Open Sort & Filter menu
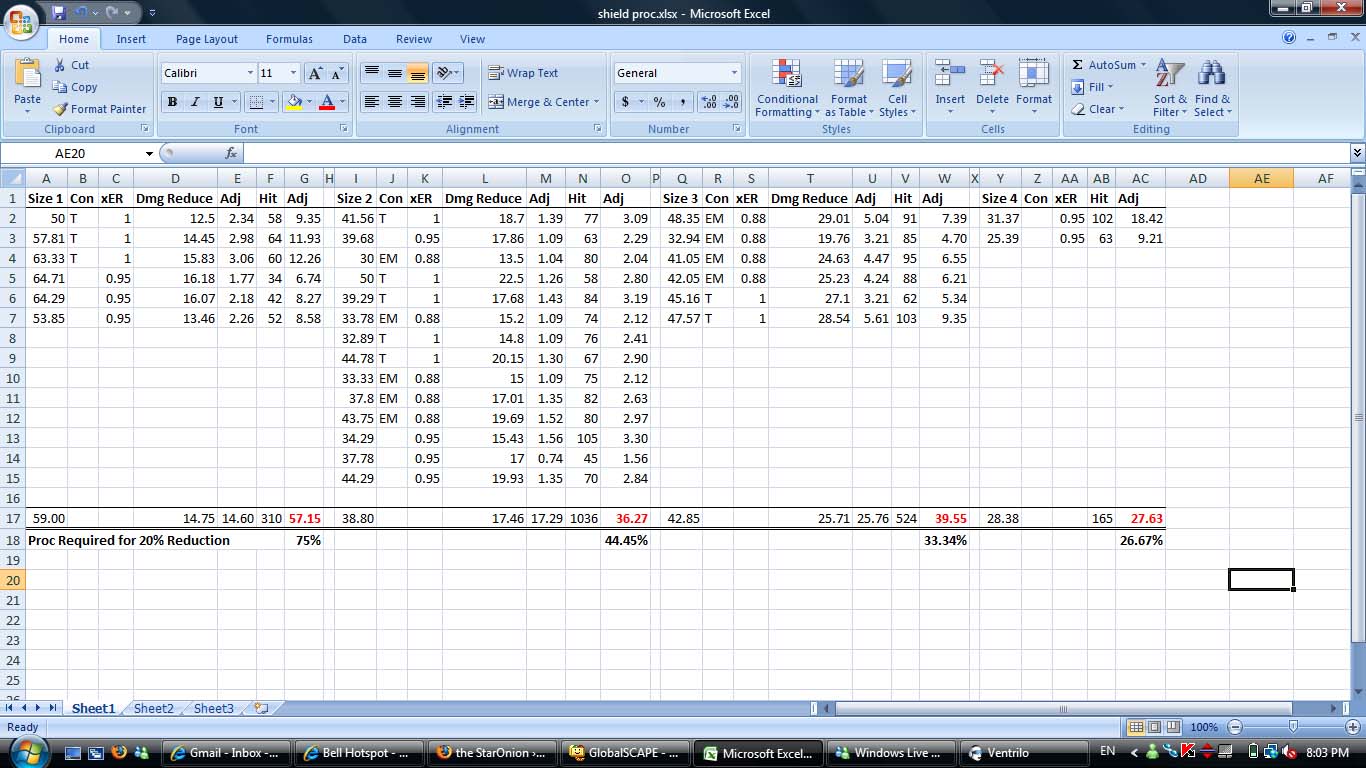Viewport: 1366px width, 768px height. point(1170,88)
